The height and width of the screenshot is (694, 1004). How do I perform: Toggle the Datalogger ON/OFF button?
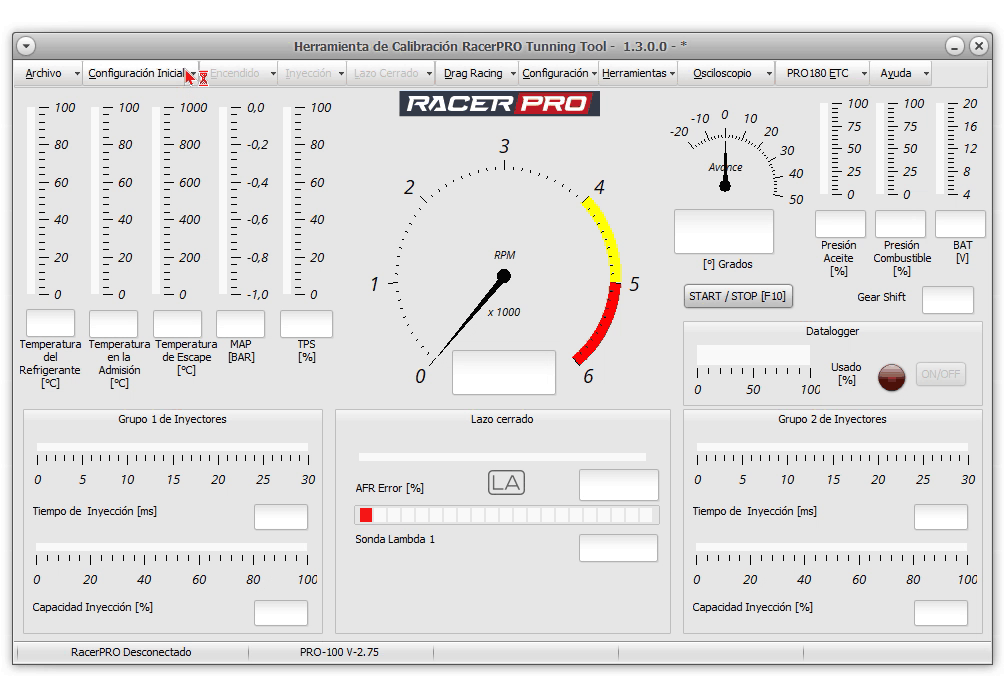coord(941,374)
